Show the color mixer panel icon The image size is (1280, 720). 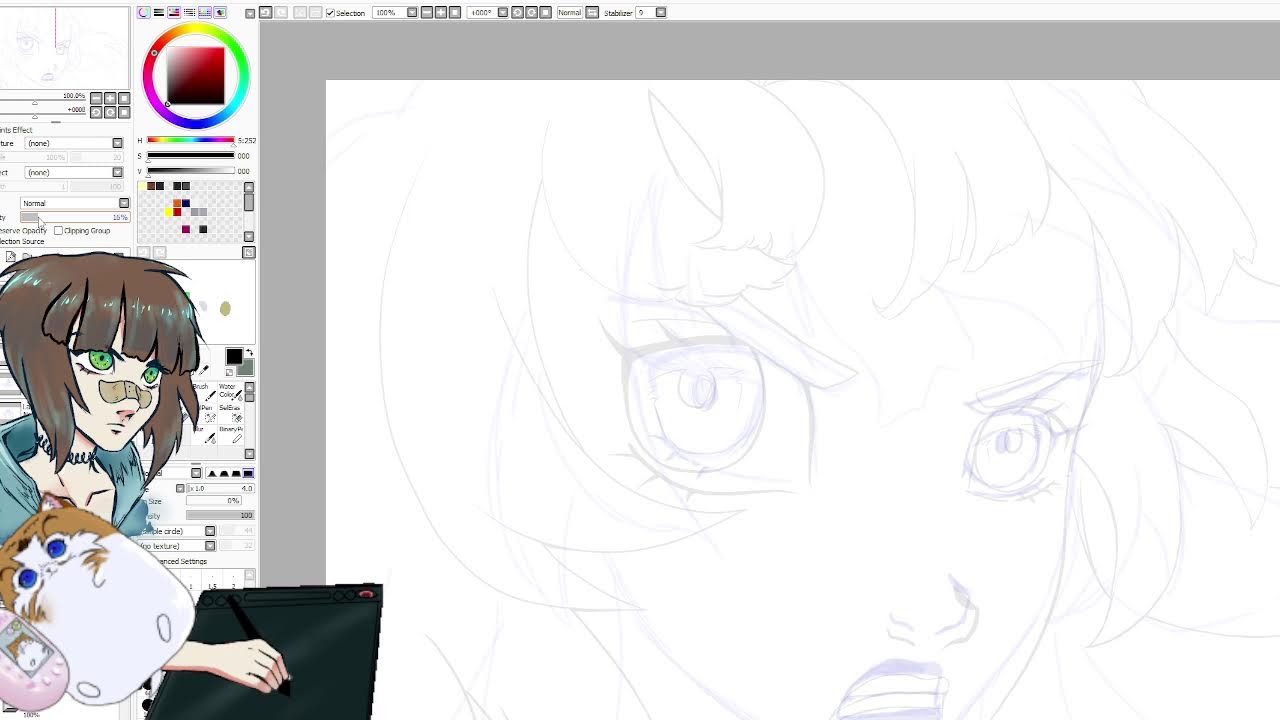189,12
